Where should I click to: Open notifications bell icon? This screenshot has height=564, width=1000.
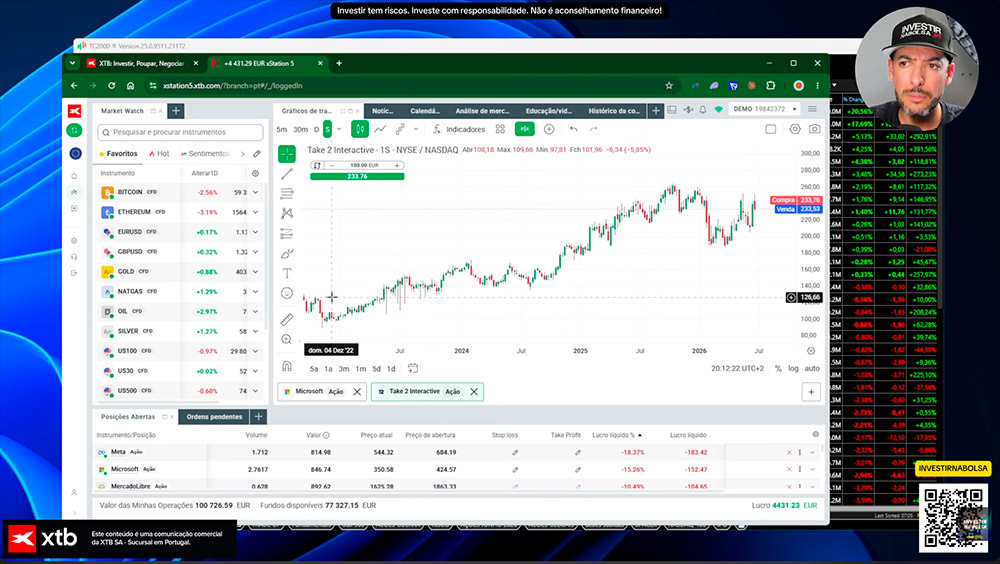703,110
